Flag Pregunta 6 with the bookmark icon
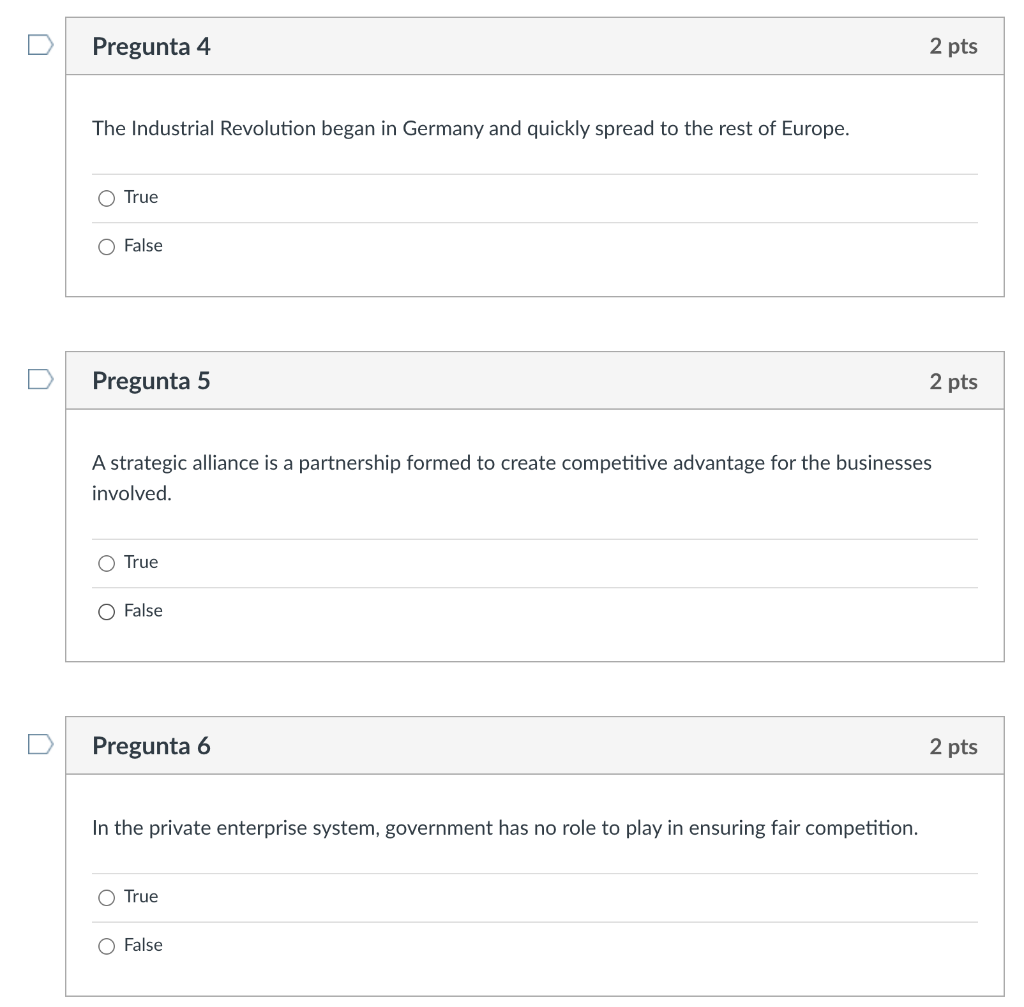The height and width of the screenshot is (1007, 1024). coord(38,744)
